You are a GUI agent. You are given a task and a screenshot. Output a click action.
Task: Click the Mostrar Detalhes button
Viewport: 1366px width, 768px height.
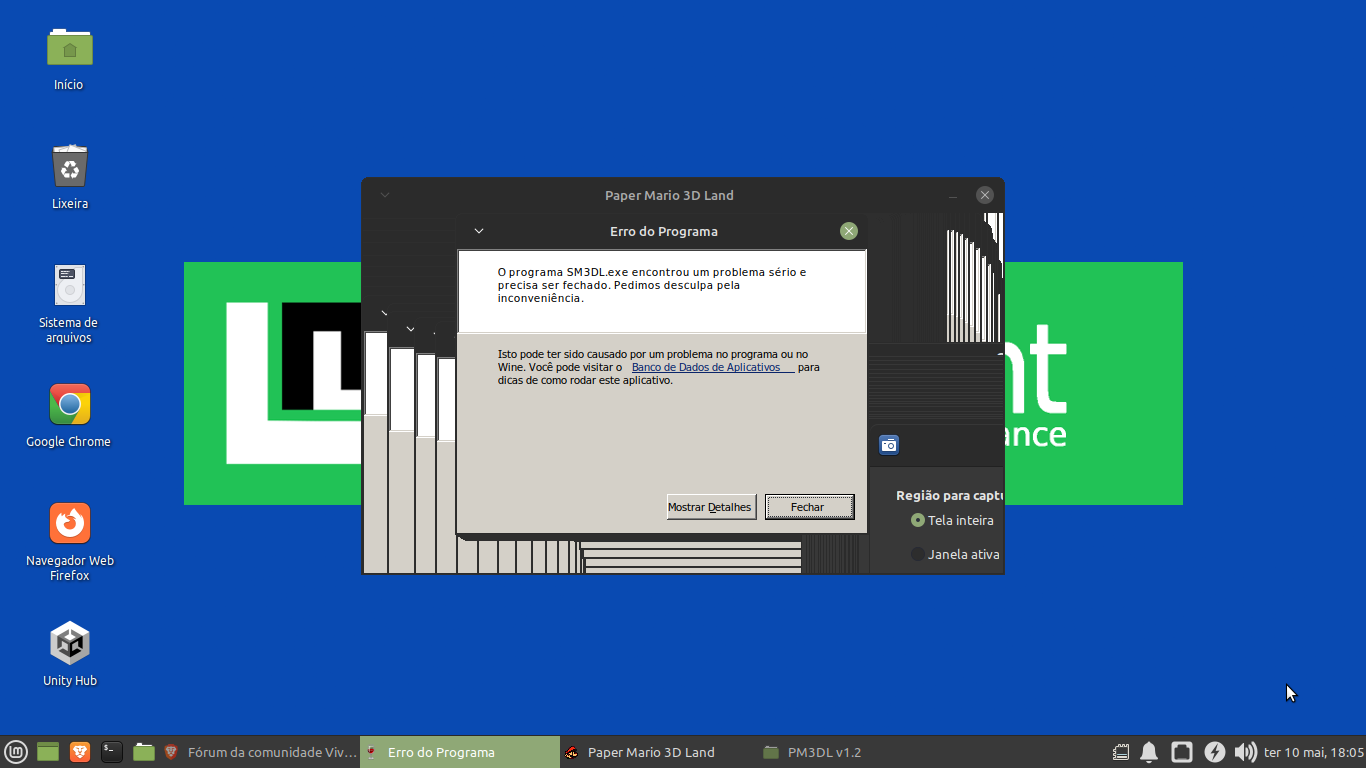(x=711, y=507)
